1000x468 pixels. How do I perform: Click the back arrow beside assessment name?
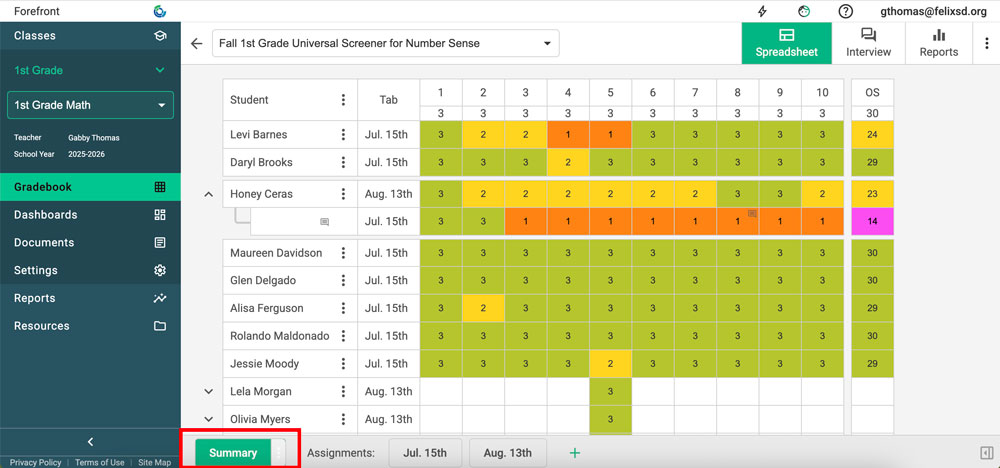click(x=197, y=44)
